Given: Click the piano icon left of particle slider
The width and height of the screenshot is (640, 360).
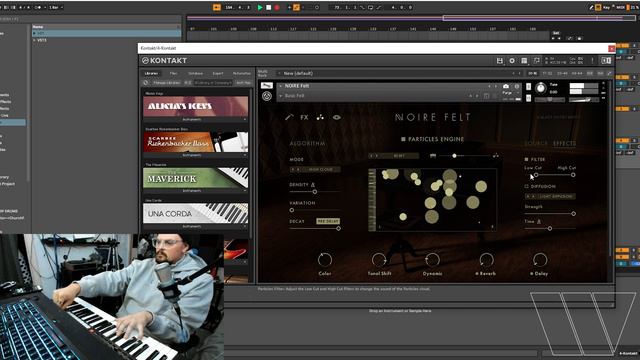Looking at the screenshot, I should (433, 156).
